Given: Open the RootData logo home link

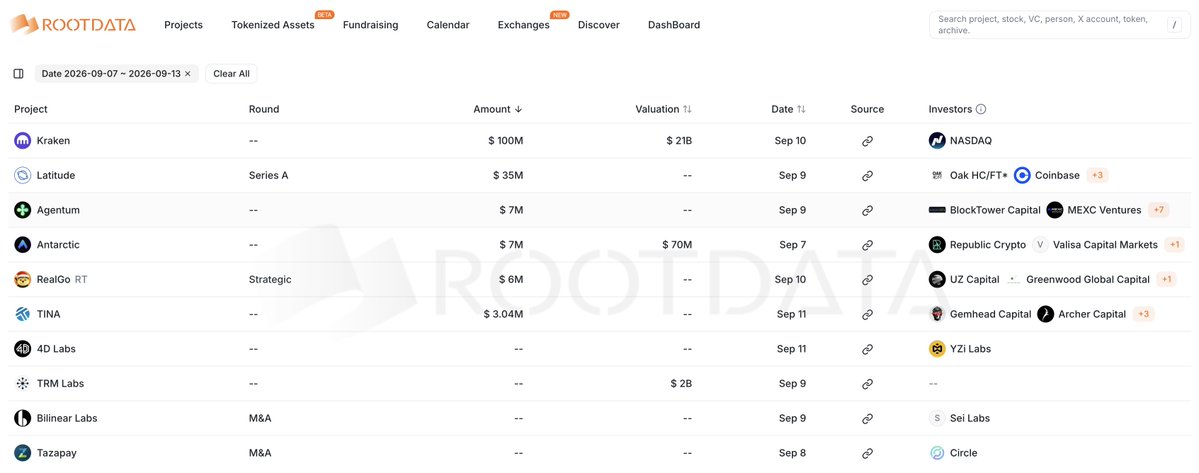Looking at the screenshot, I should 73,24.
